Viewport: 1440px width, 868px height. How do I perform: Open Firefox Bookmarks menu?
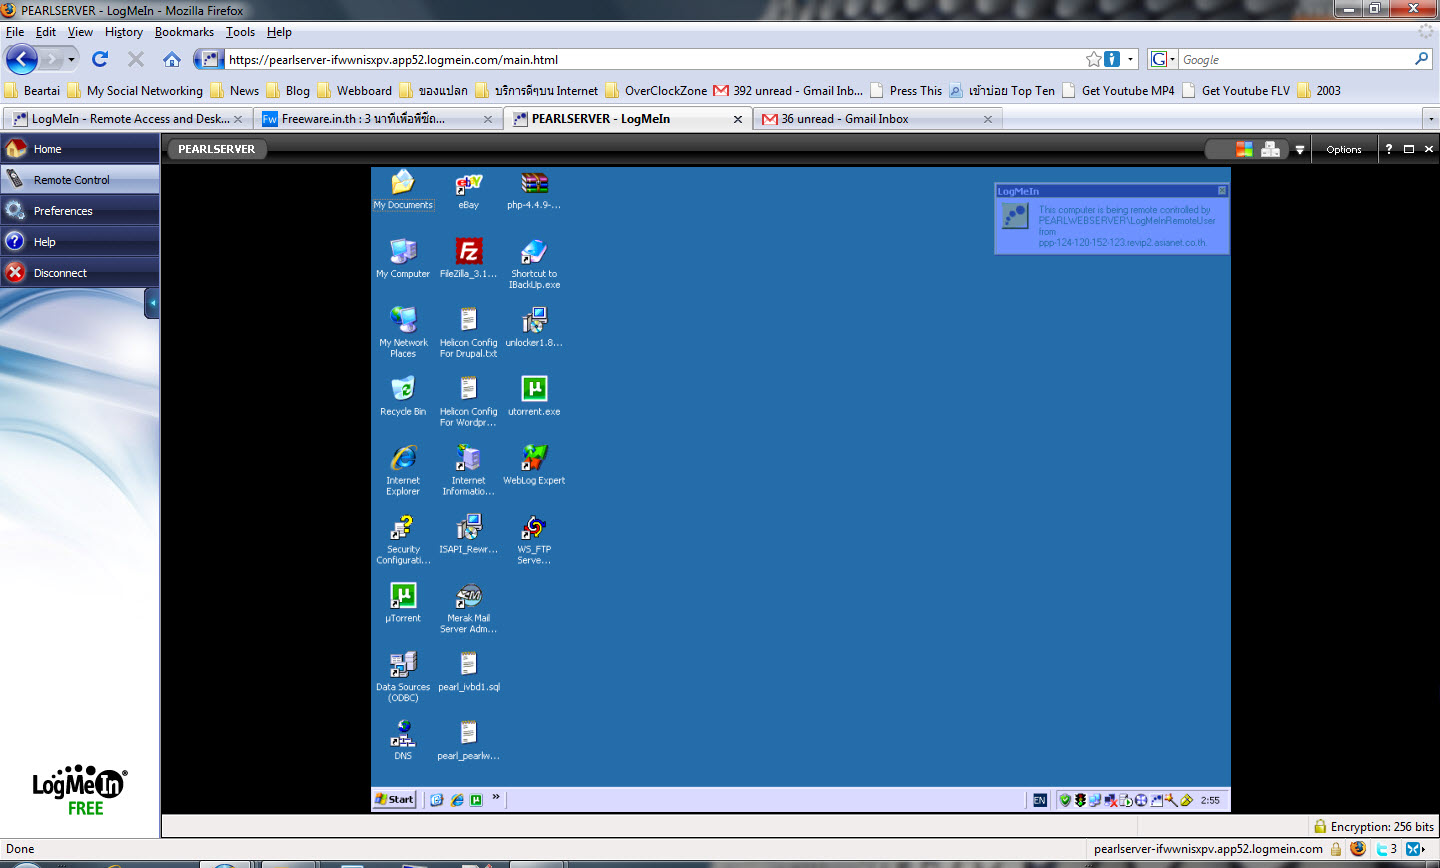[184, 32]
